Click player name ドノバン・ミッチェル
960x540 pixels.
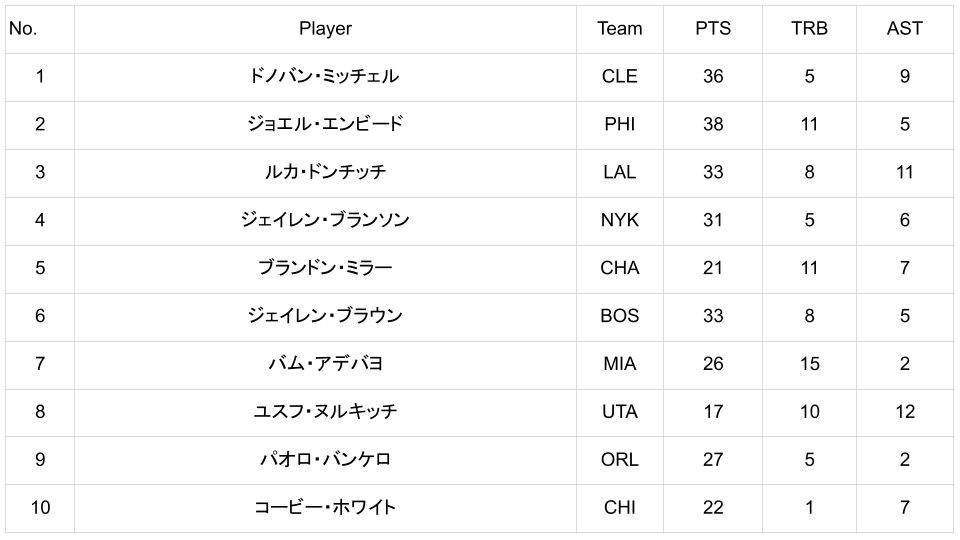325,76
